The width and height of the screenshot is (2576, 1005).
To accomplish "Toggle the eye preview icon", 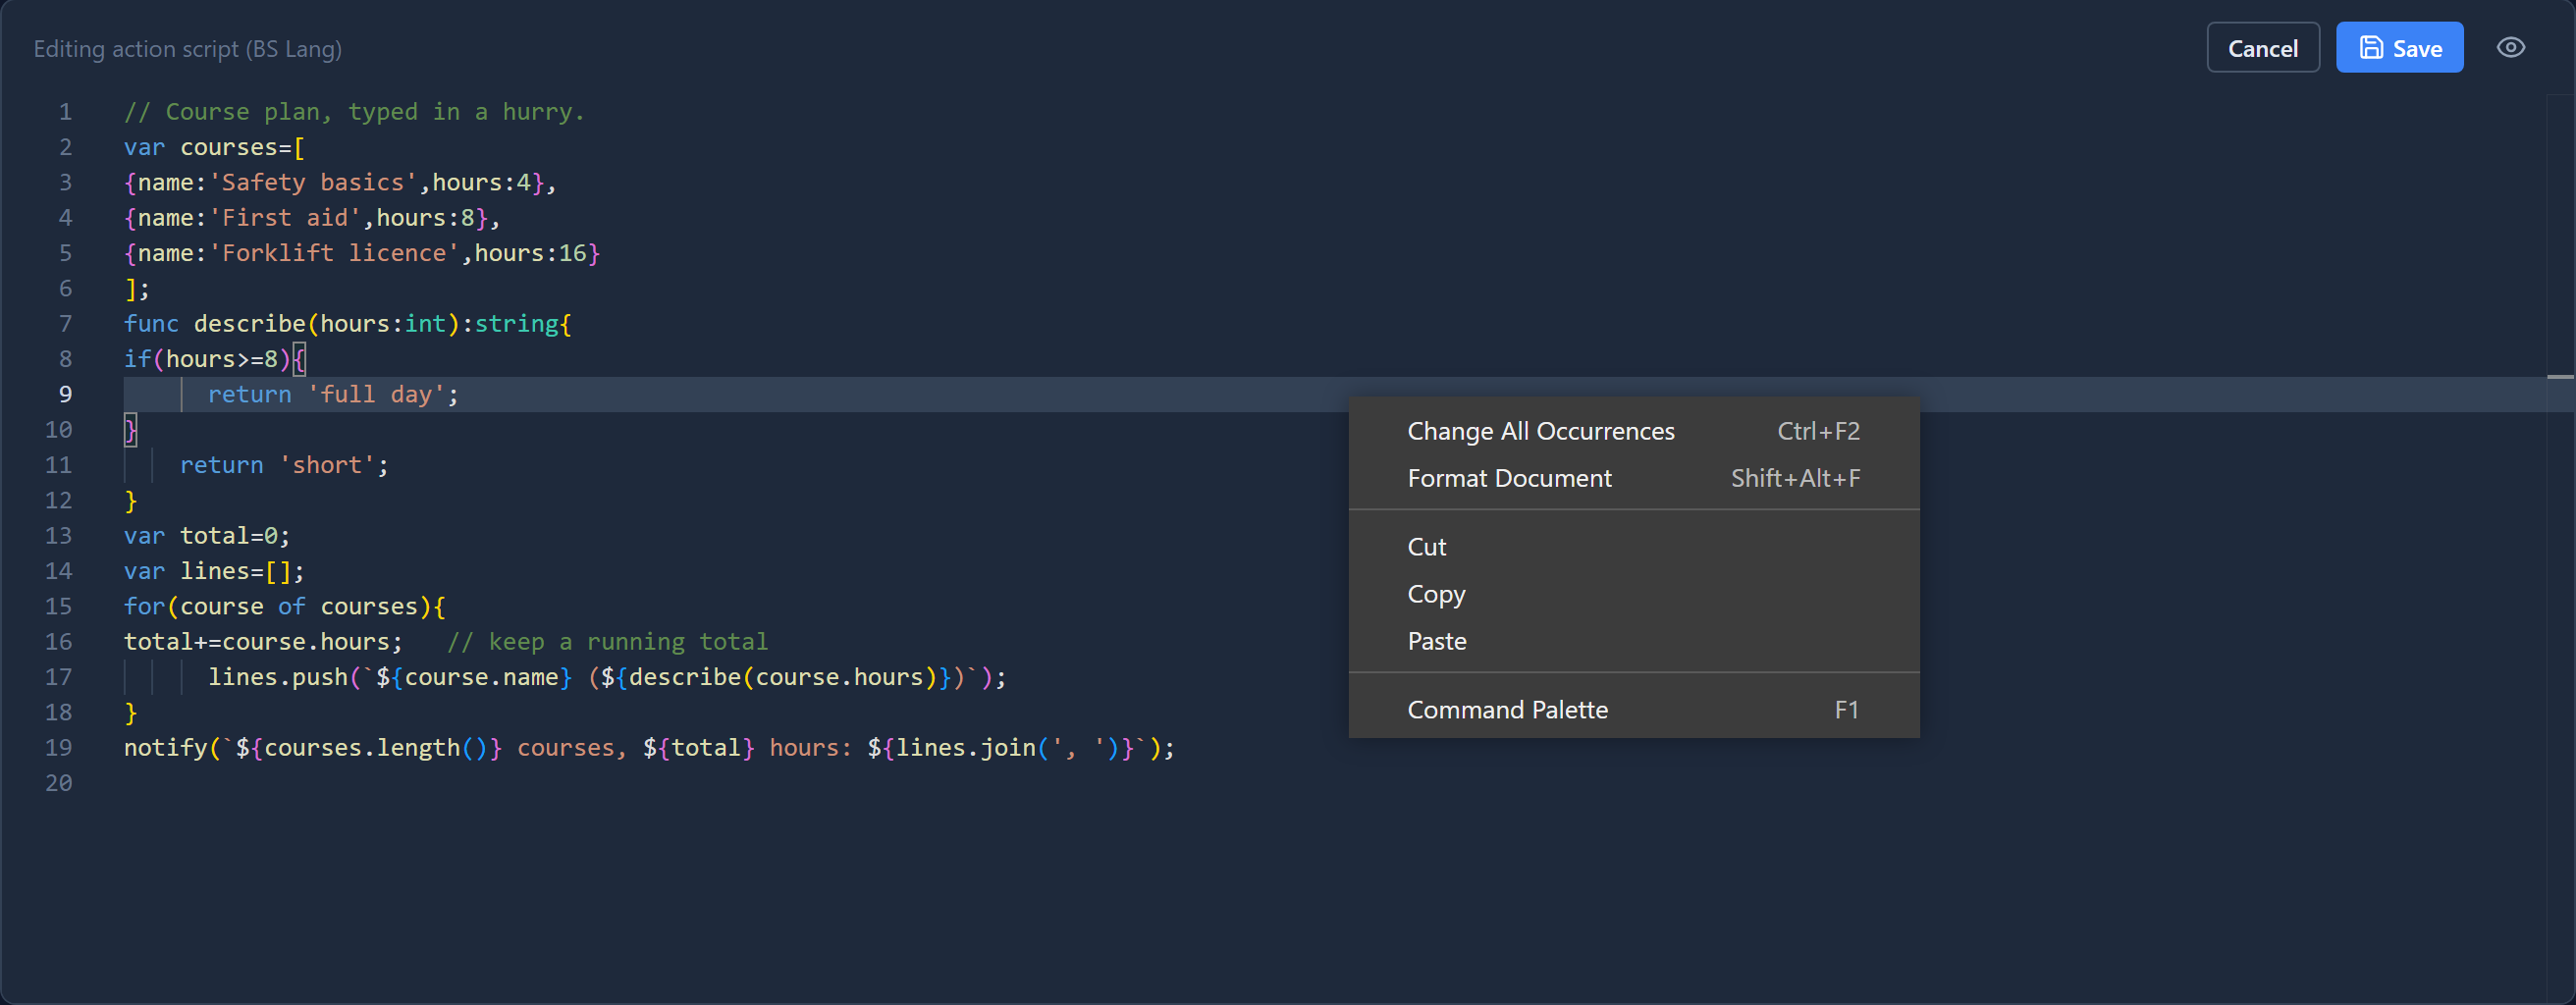I will (x=2510, y=47).
